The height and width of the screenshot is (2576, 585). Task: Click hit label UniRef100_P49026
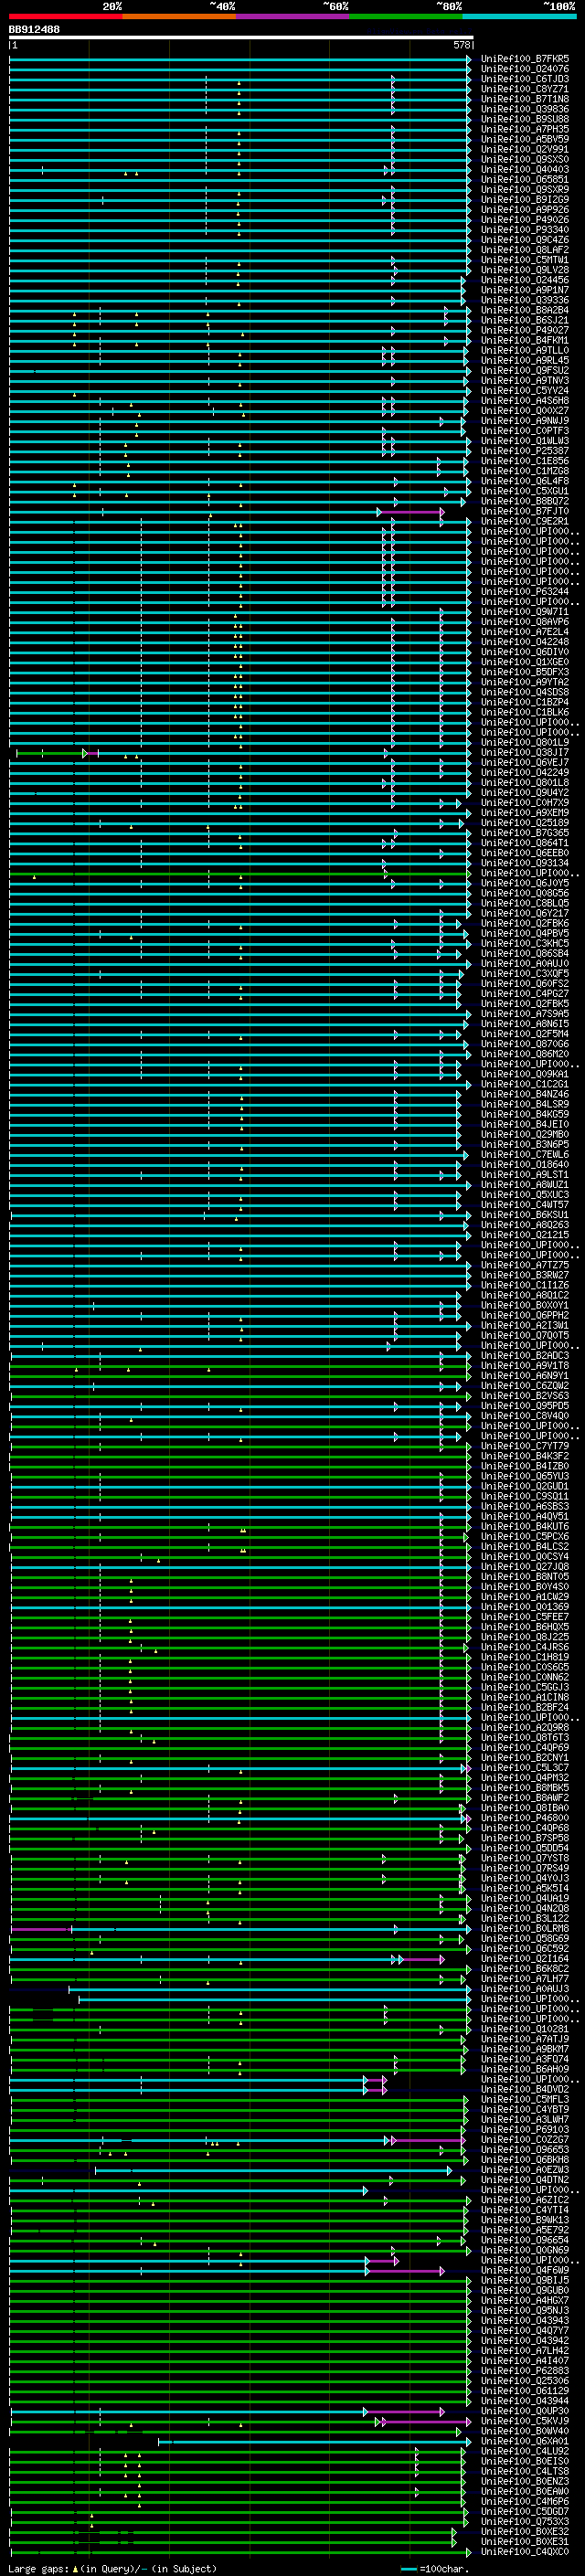[x=525, y=220]
